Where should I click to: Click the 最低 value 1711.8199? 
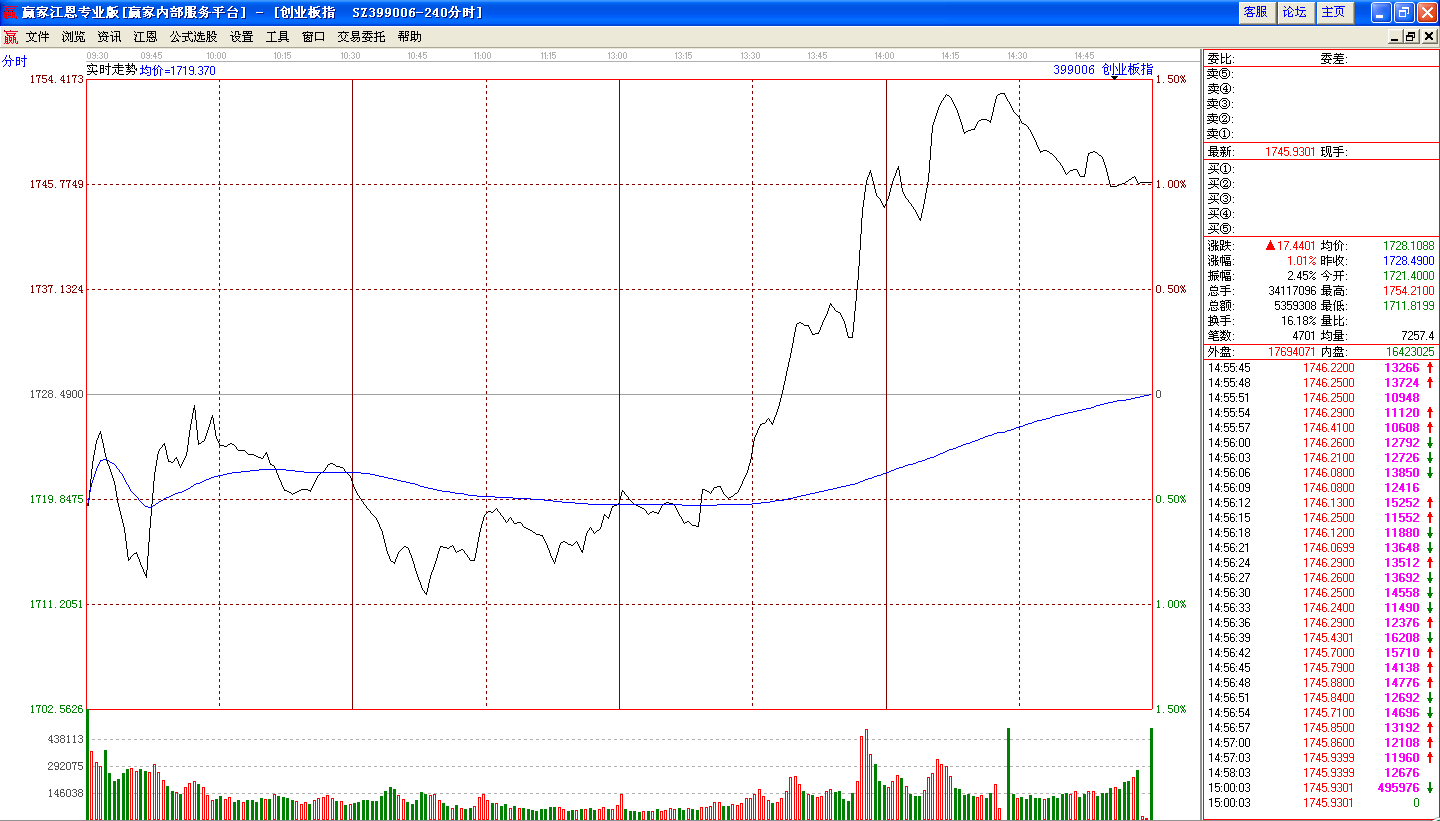(1409, 305)
